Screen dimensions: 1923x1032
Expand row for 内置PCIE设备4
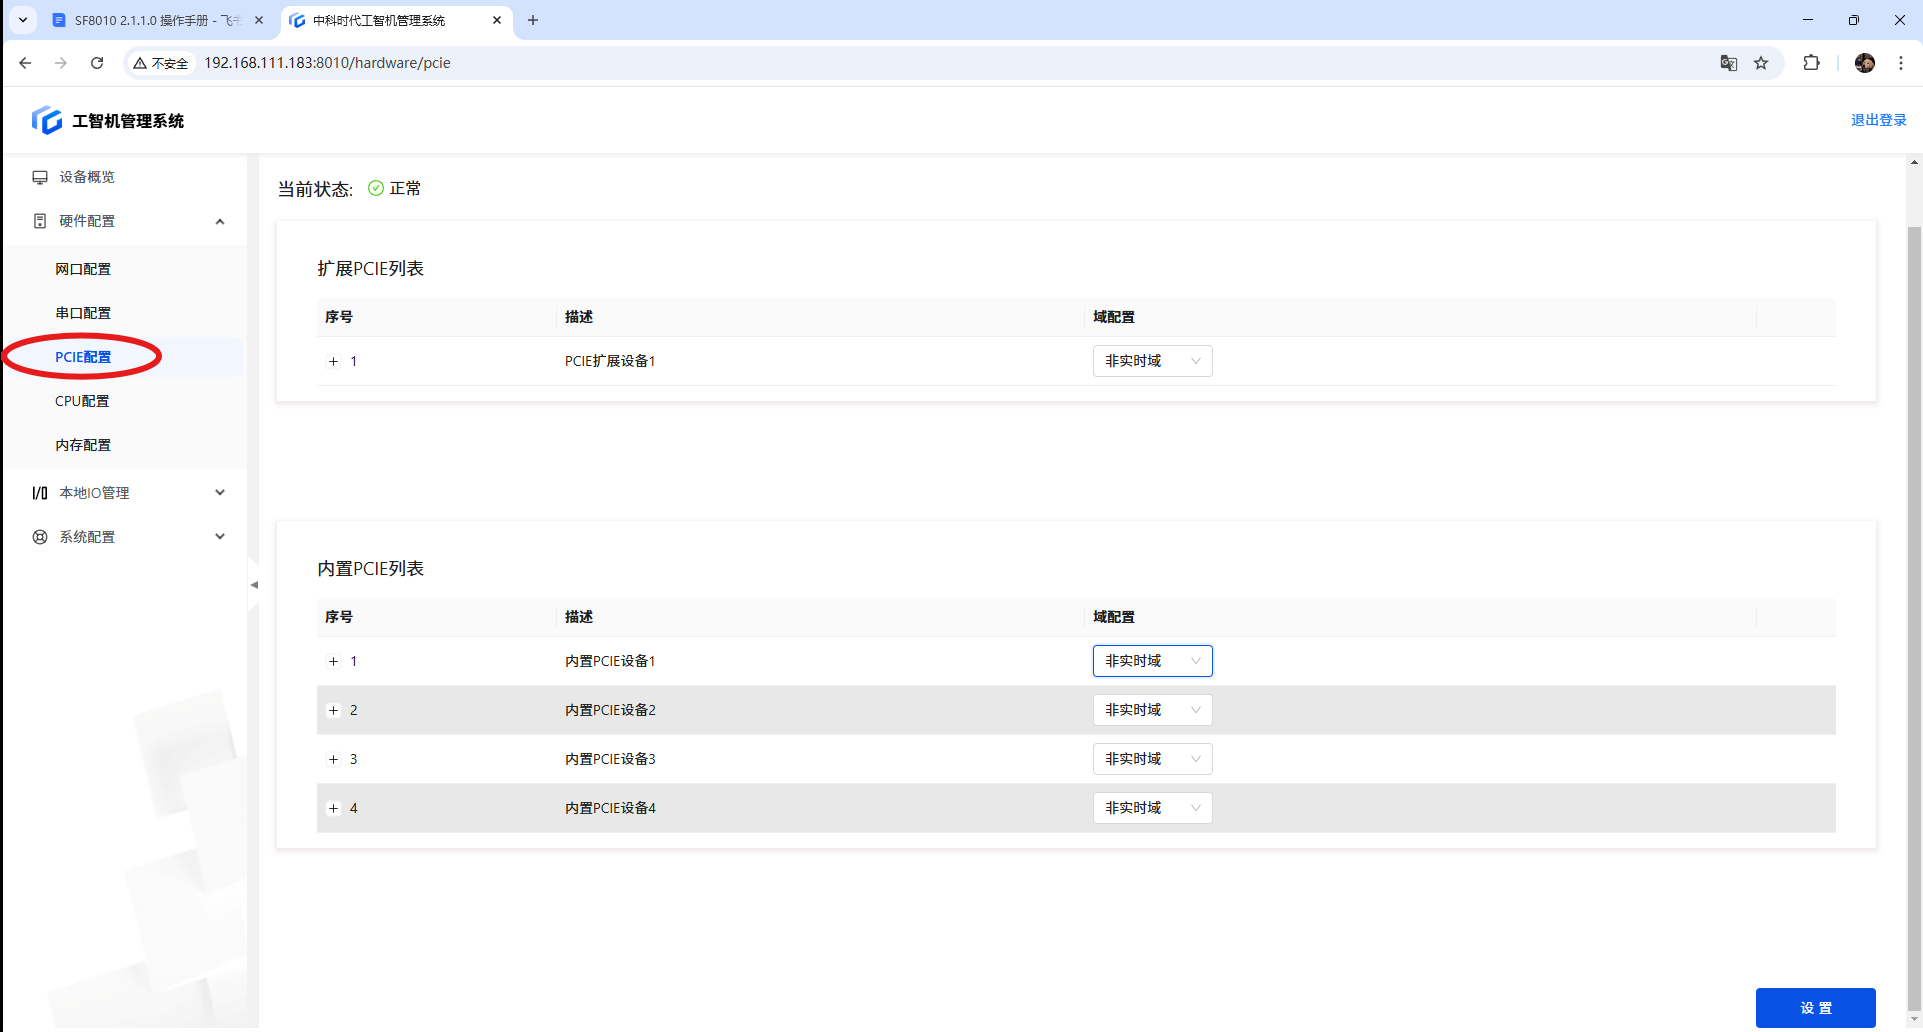334,808
